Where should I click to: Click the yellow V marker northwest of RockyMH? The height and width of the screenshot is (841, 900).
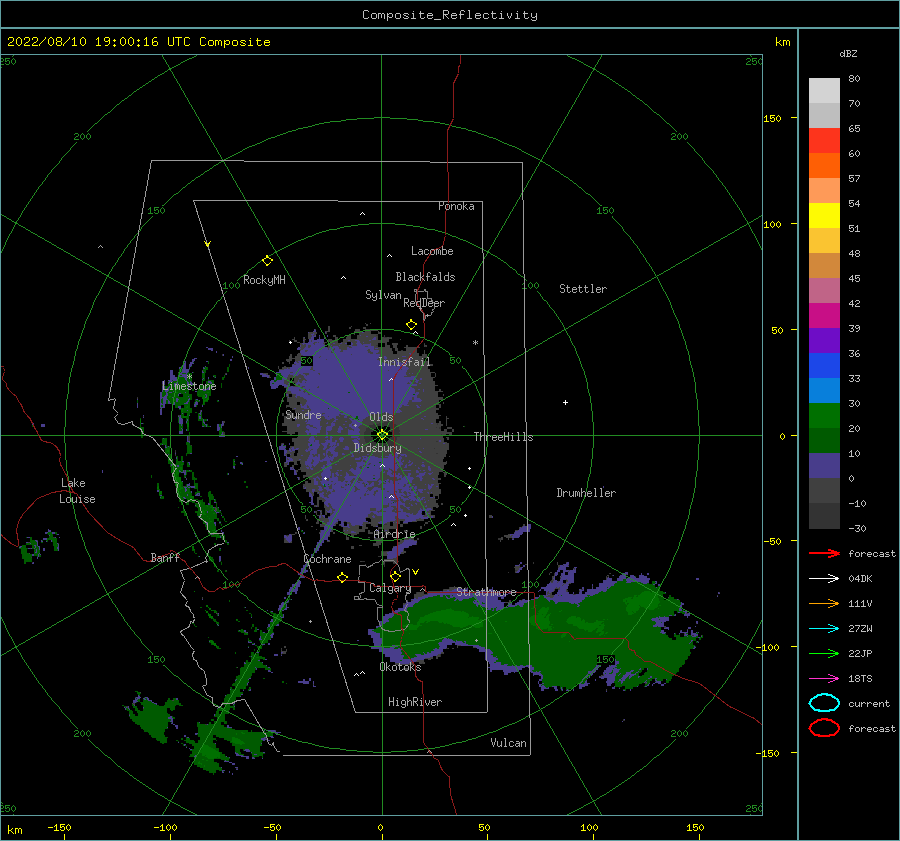click(x=208, y=244)
